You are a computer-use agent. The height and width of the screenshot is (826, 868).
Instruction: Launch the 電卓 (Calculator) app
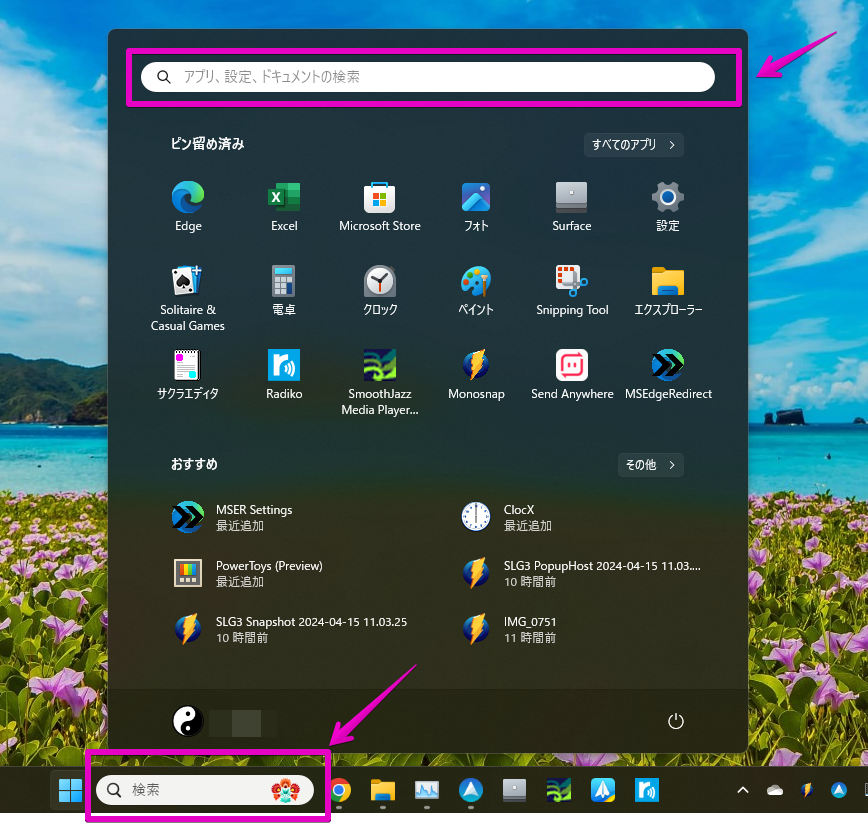click(x=284, y=290)
